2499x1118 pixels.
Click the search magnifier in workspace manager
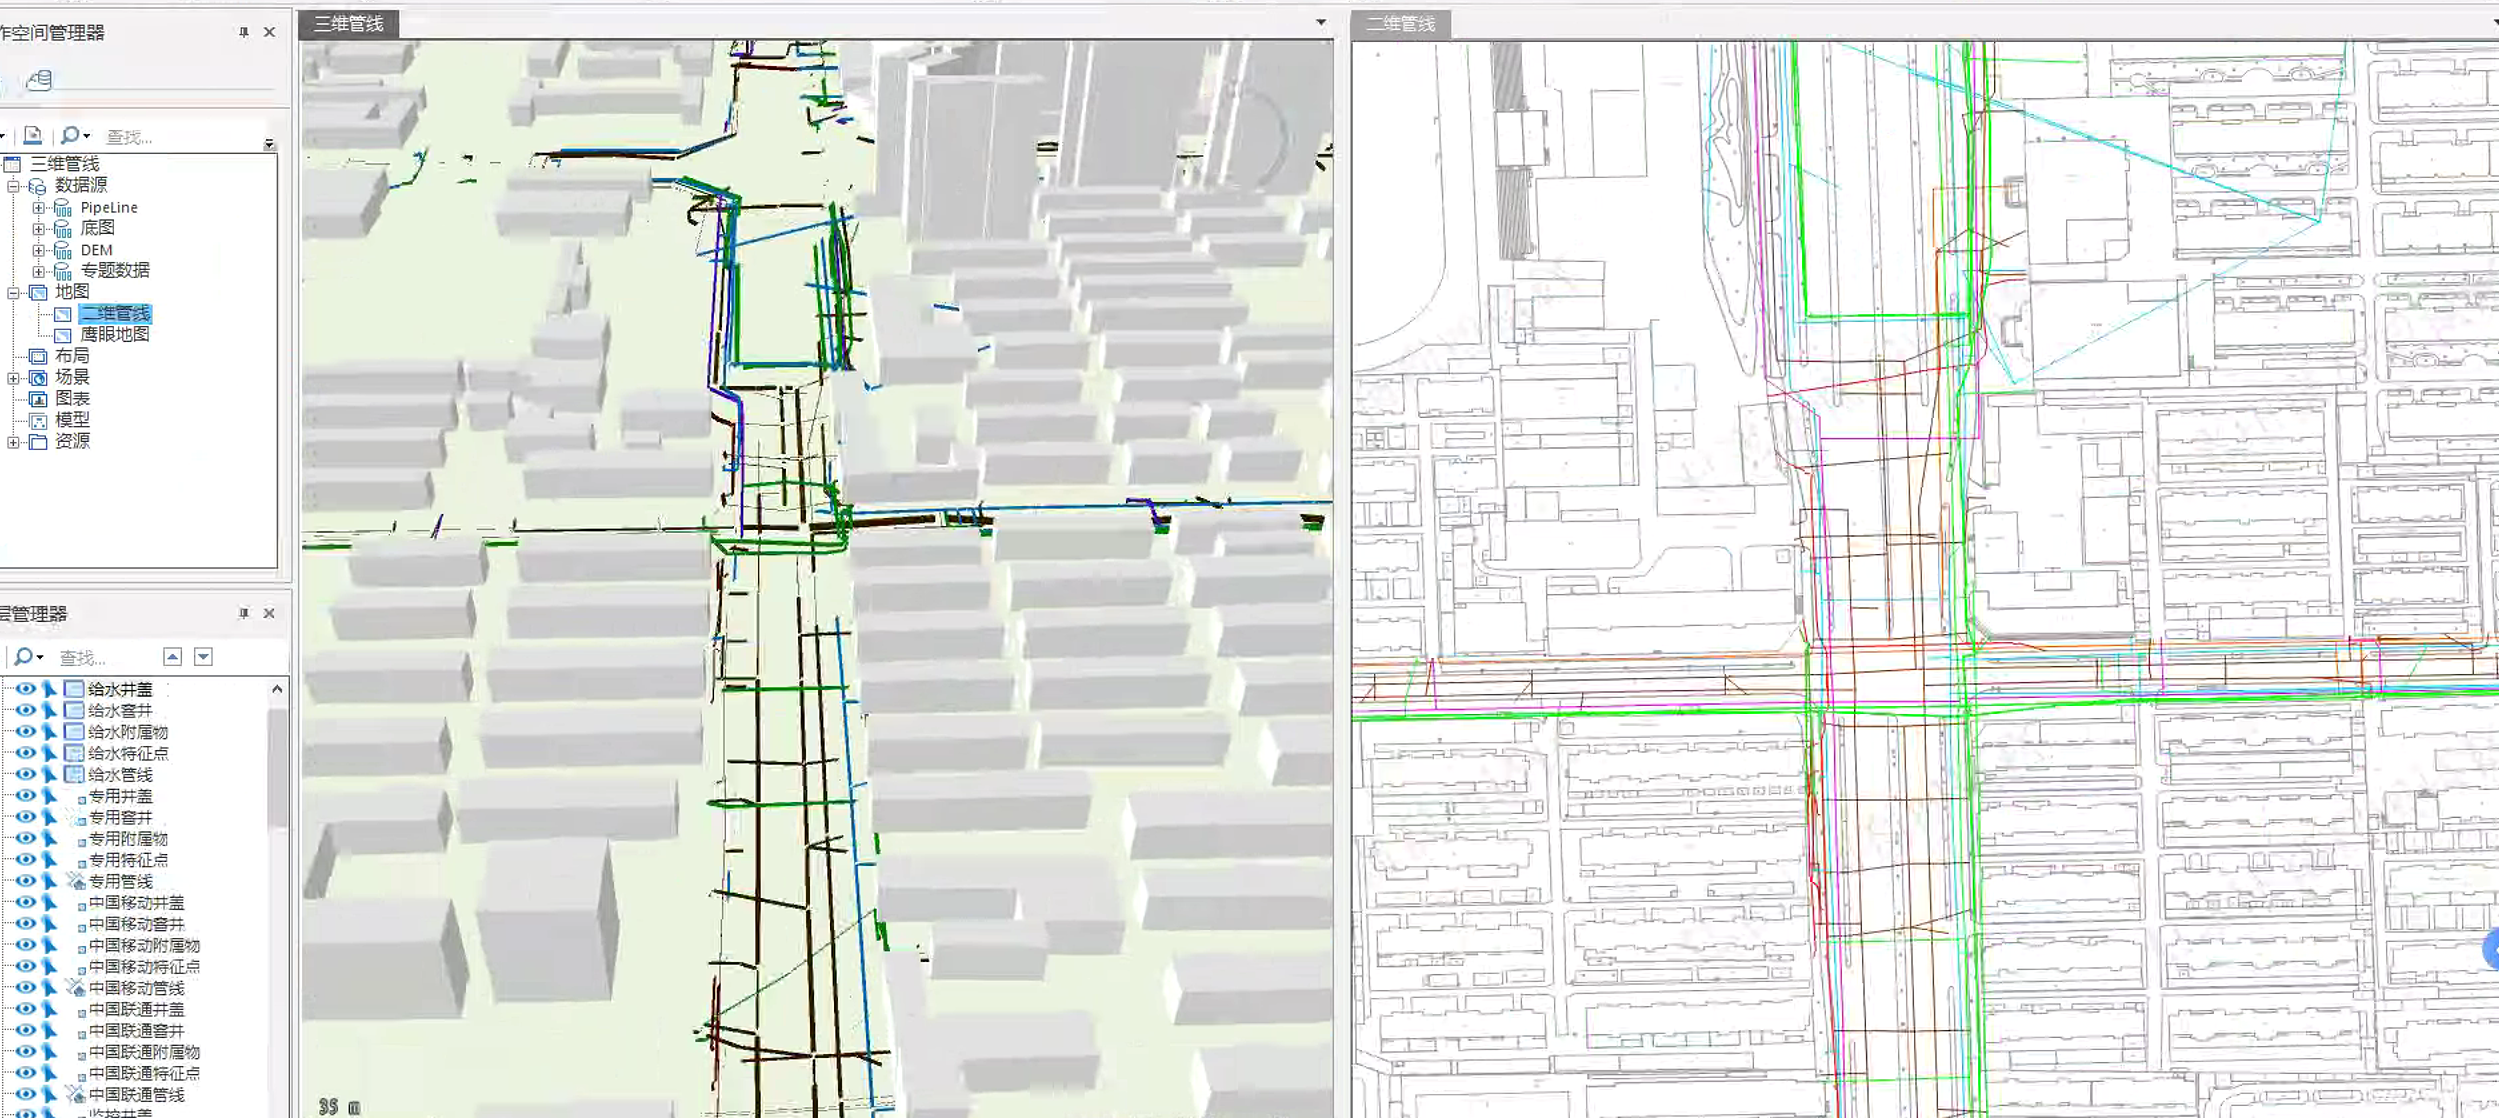(70, 135)
